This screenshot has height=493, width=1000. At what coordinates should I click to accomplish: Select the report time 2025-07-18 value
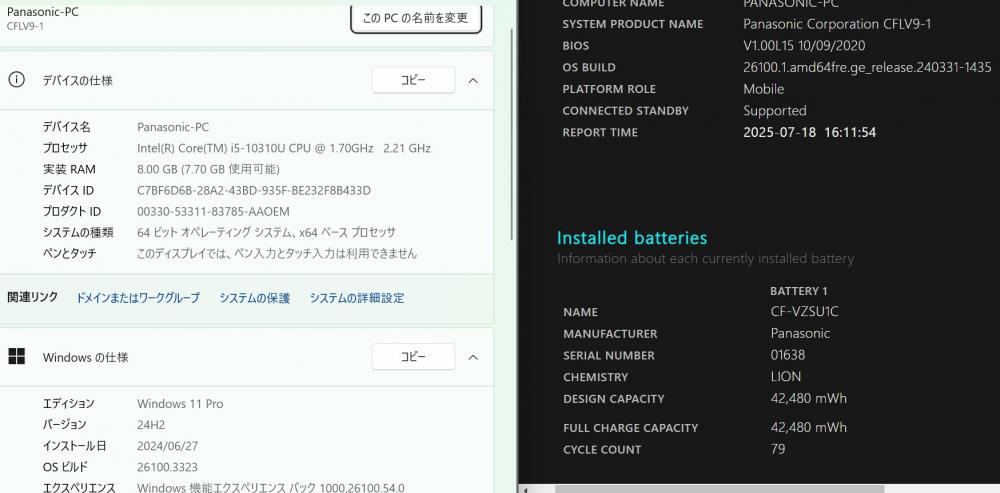(x=809, y=132)
